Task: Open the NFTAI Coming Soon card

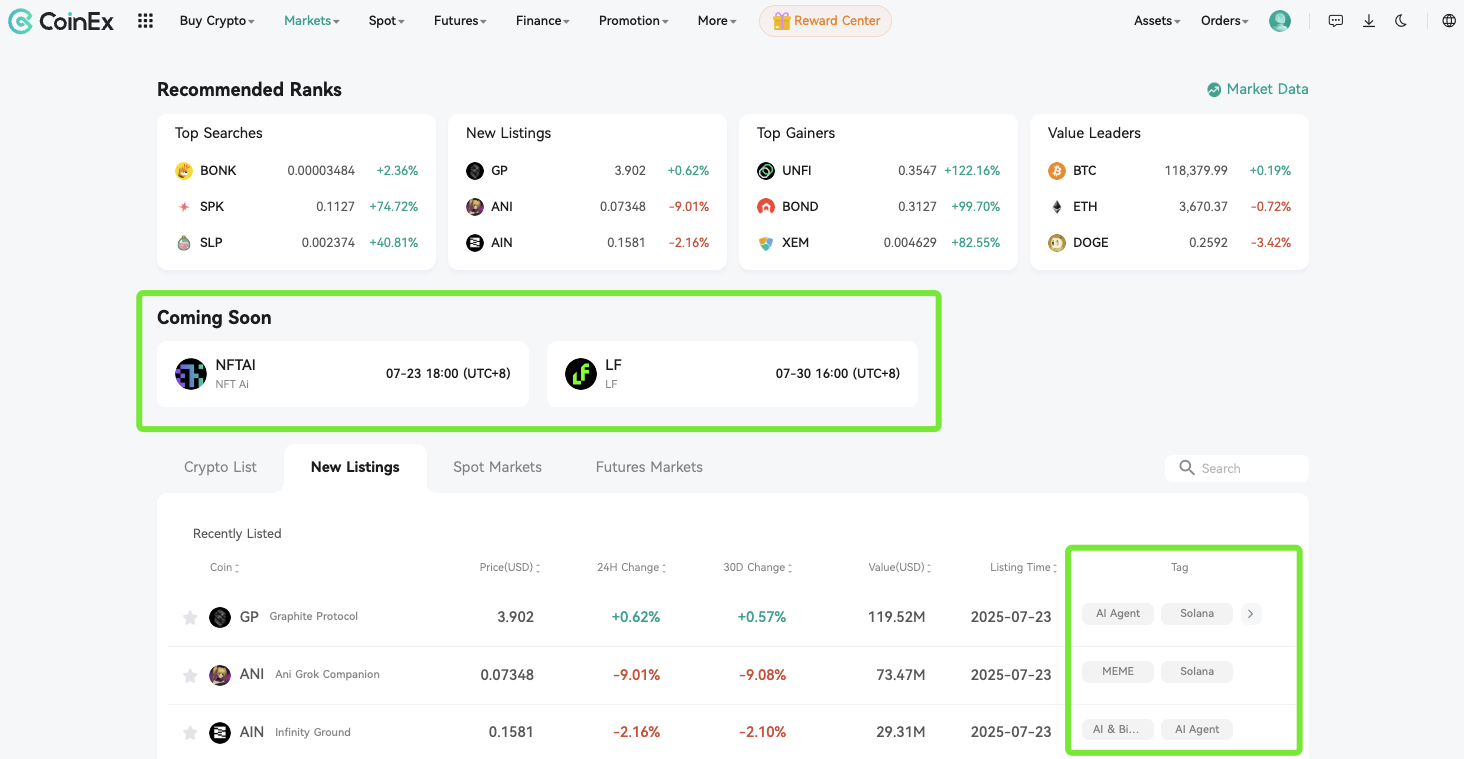Action: coord(343,374)
